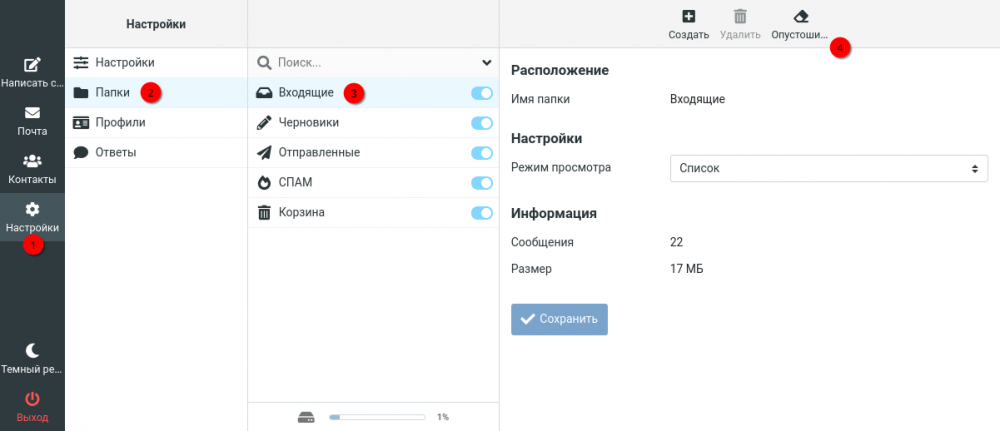Open Contacts via people icon
1000x431 pixels.
(x=32, y=161)
